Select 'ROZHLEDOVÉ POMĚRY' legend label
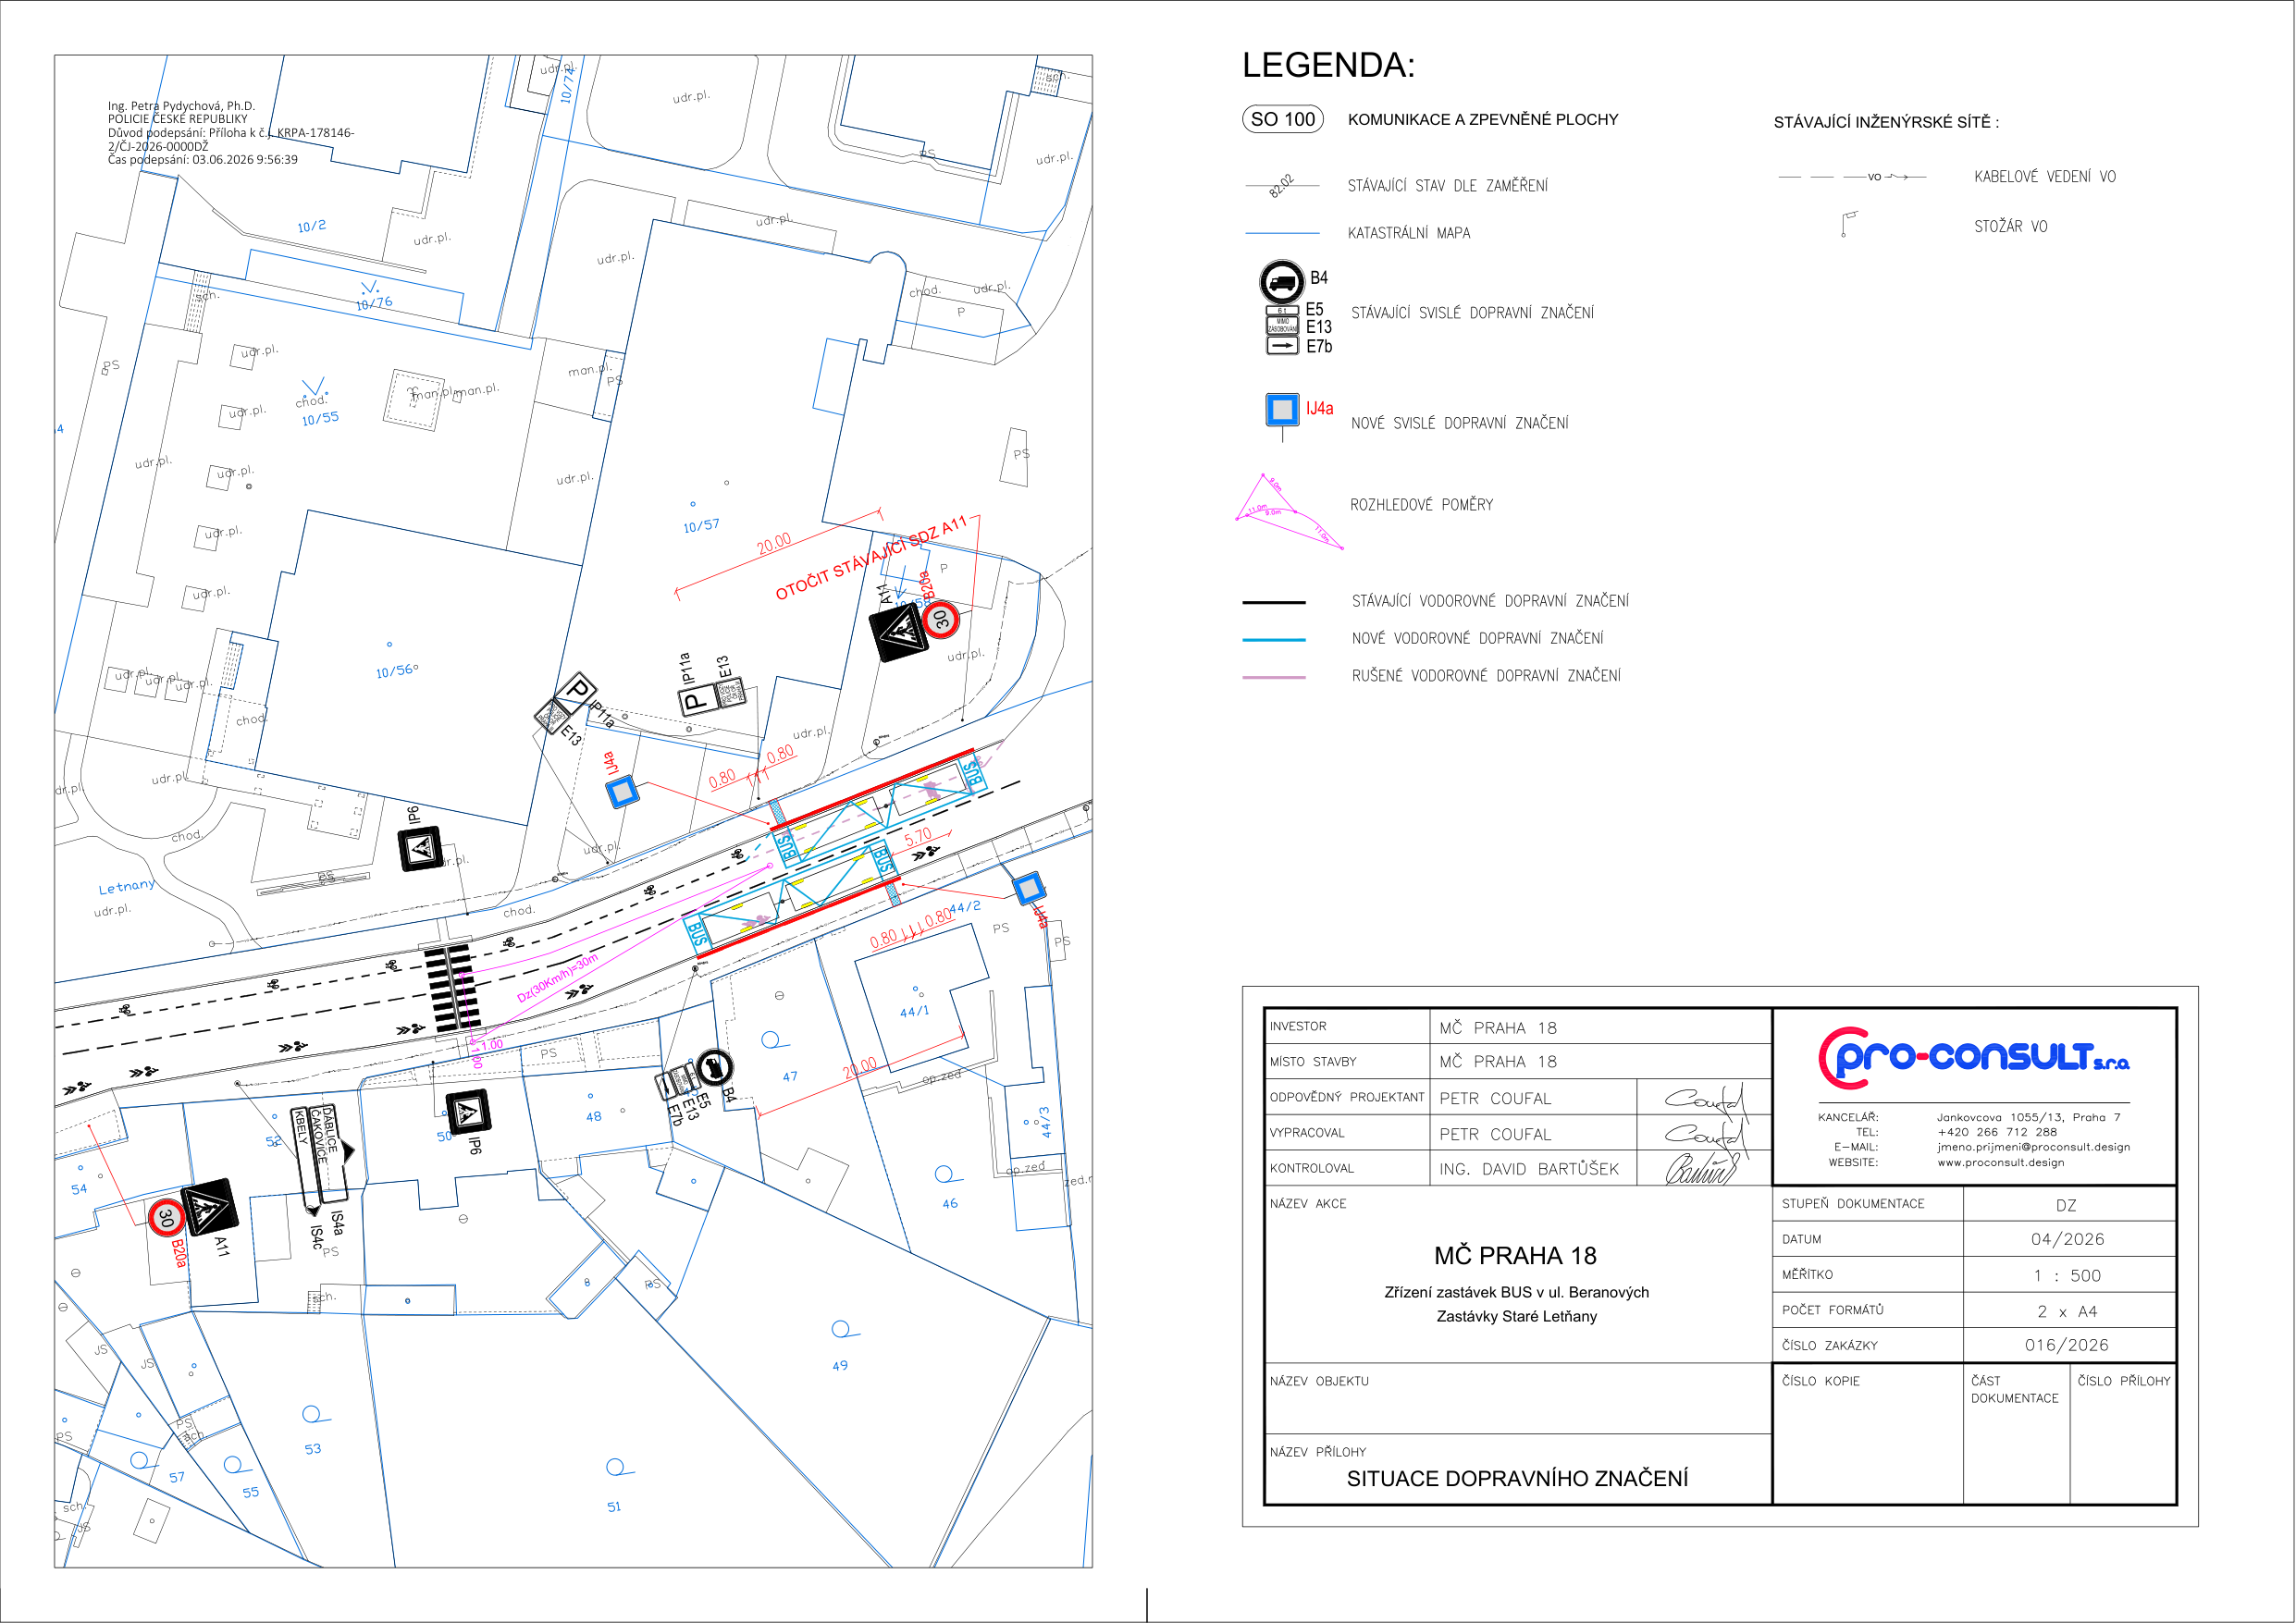The image size is (2296, 1623). pos(1422,505)
